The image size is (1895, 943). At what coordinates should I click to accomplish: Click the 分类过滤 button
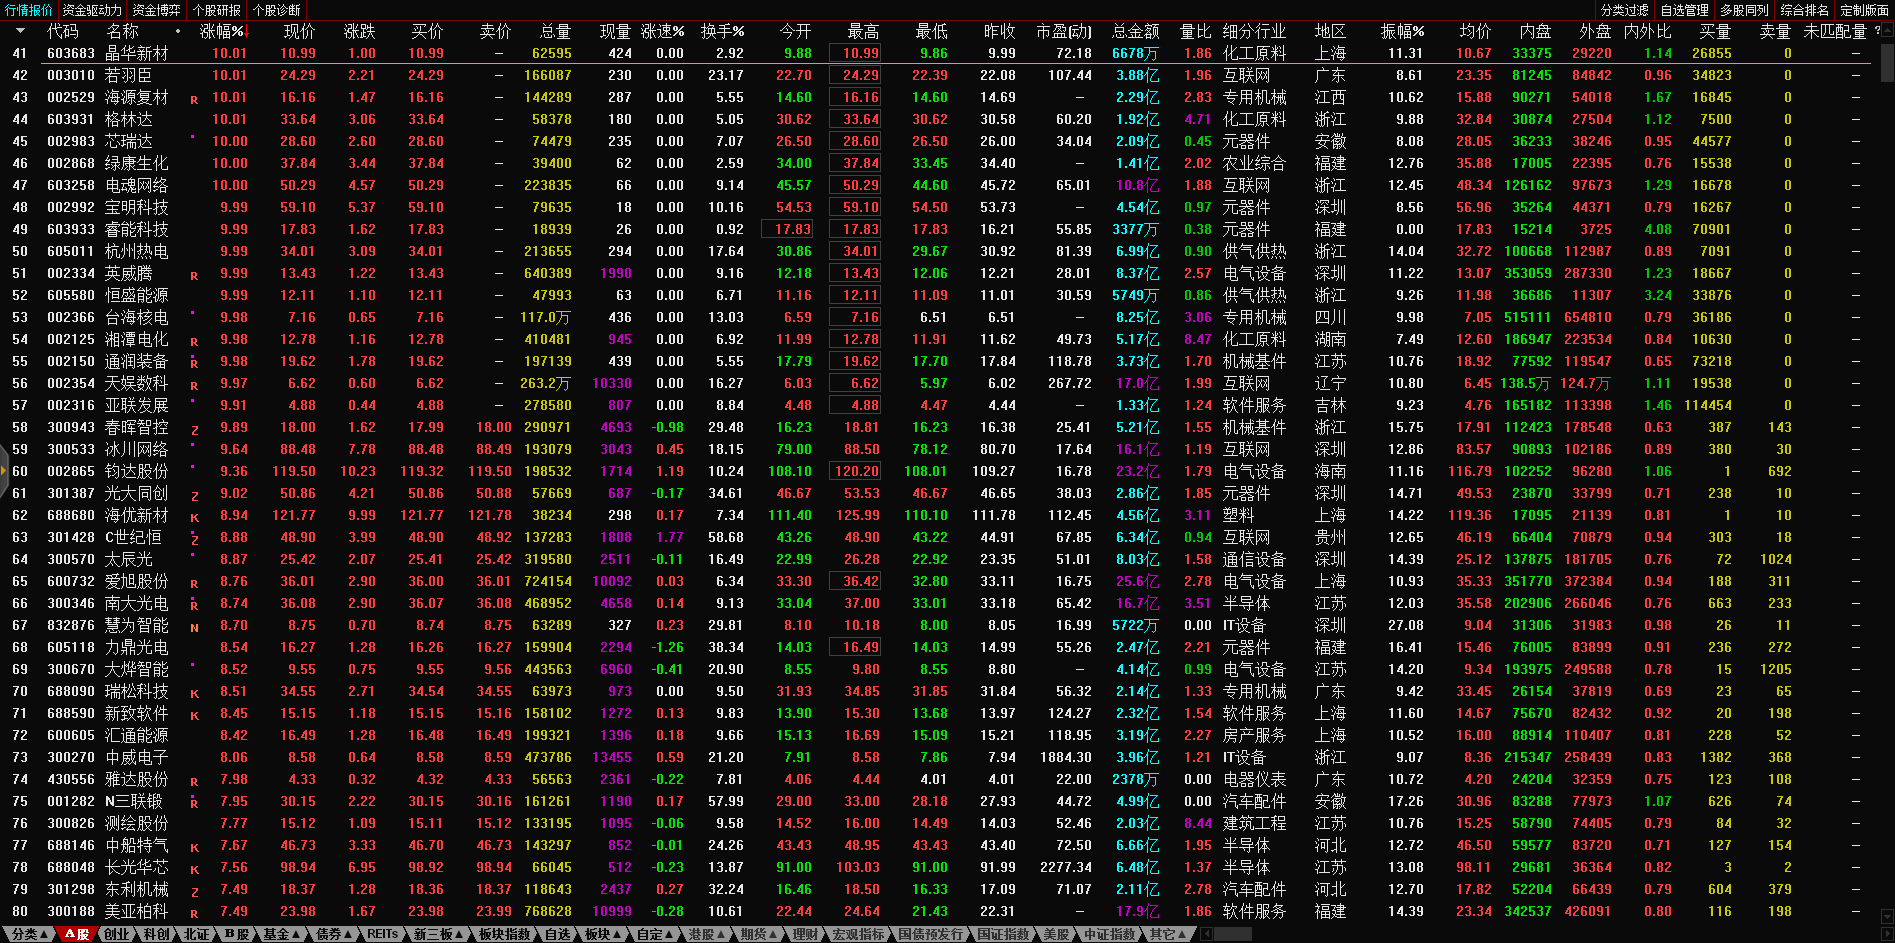[x=1624, y=10]
